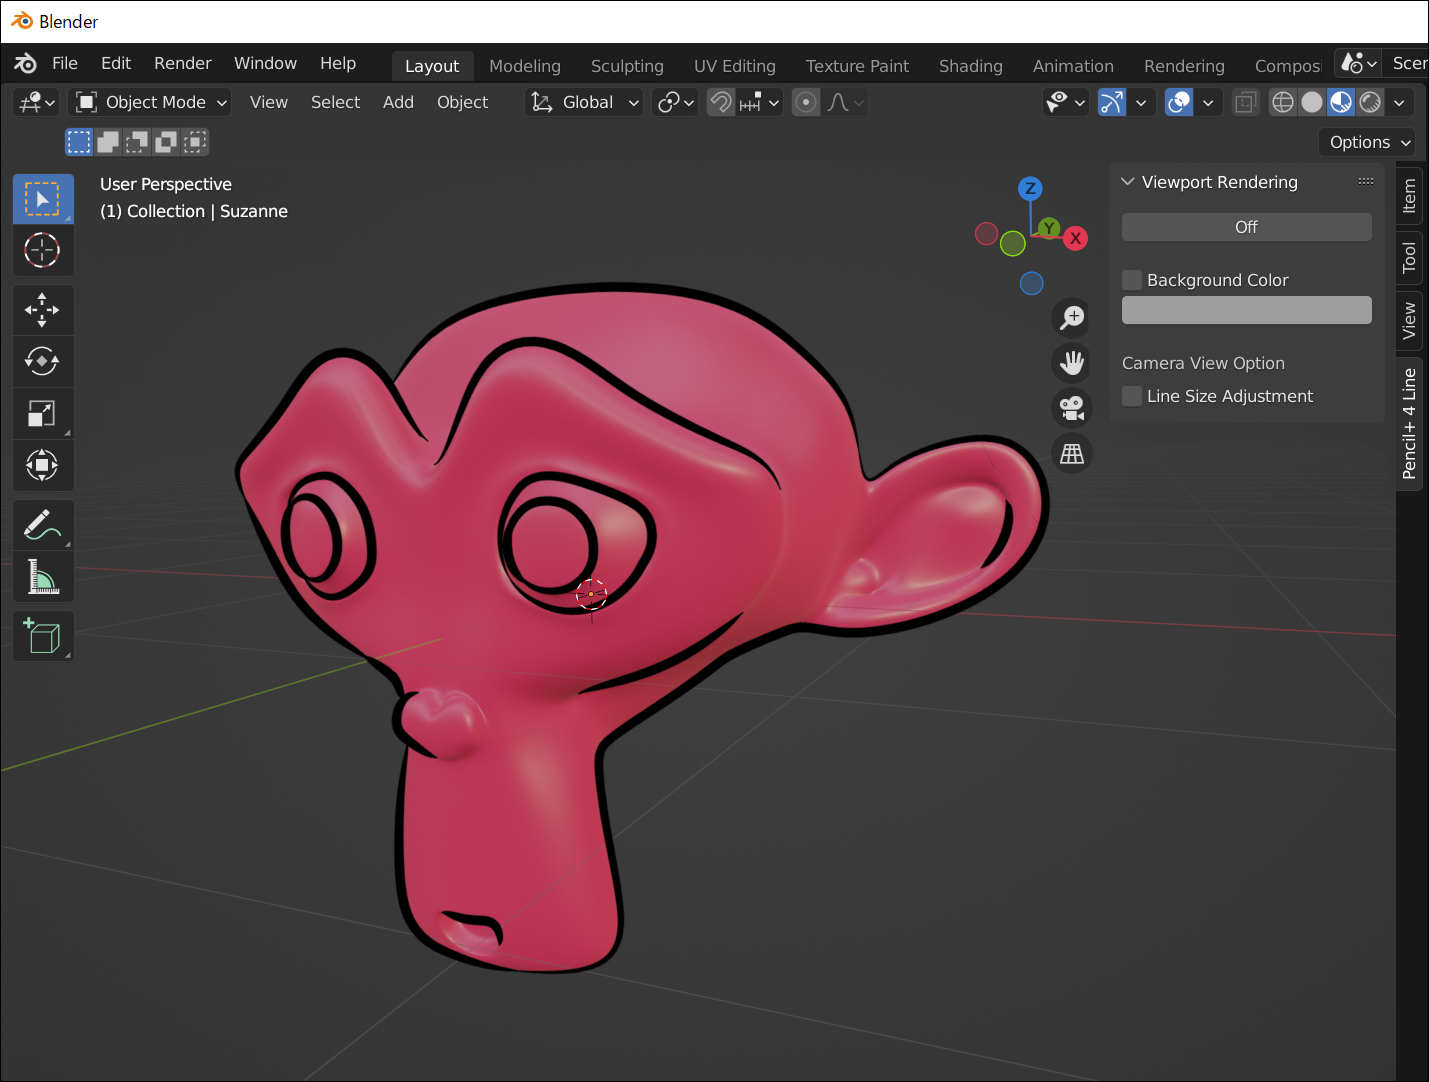Switch perspective/orthographic grid icon
1429x1082 pixels.
1072,453
